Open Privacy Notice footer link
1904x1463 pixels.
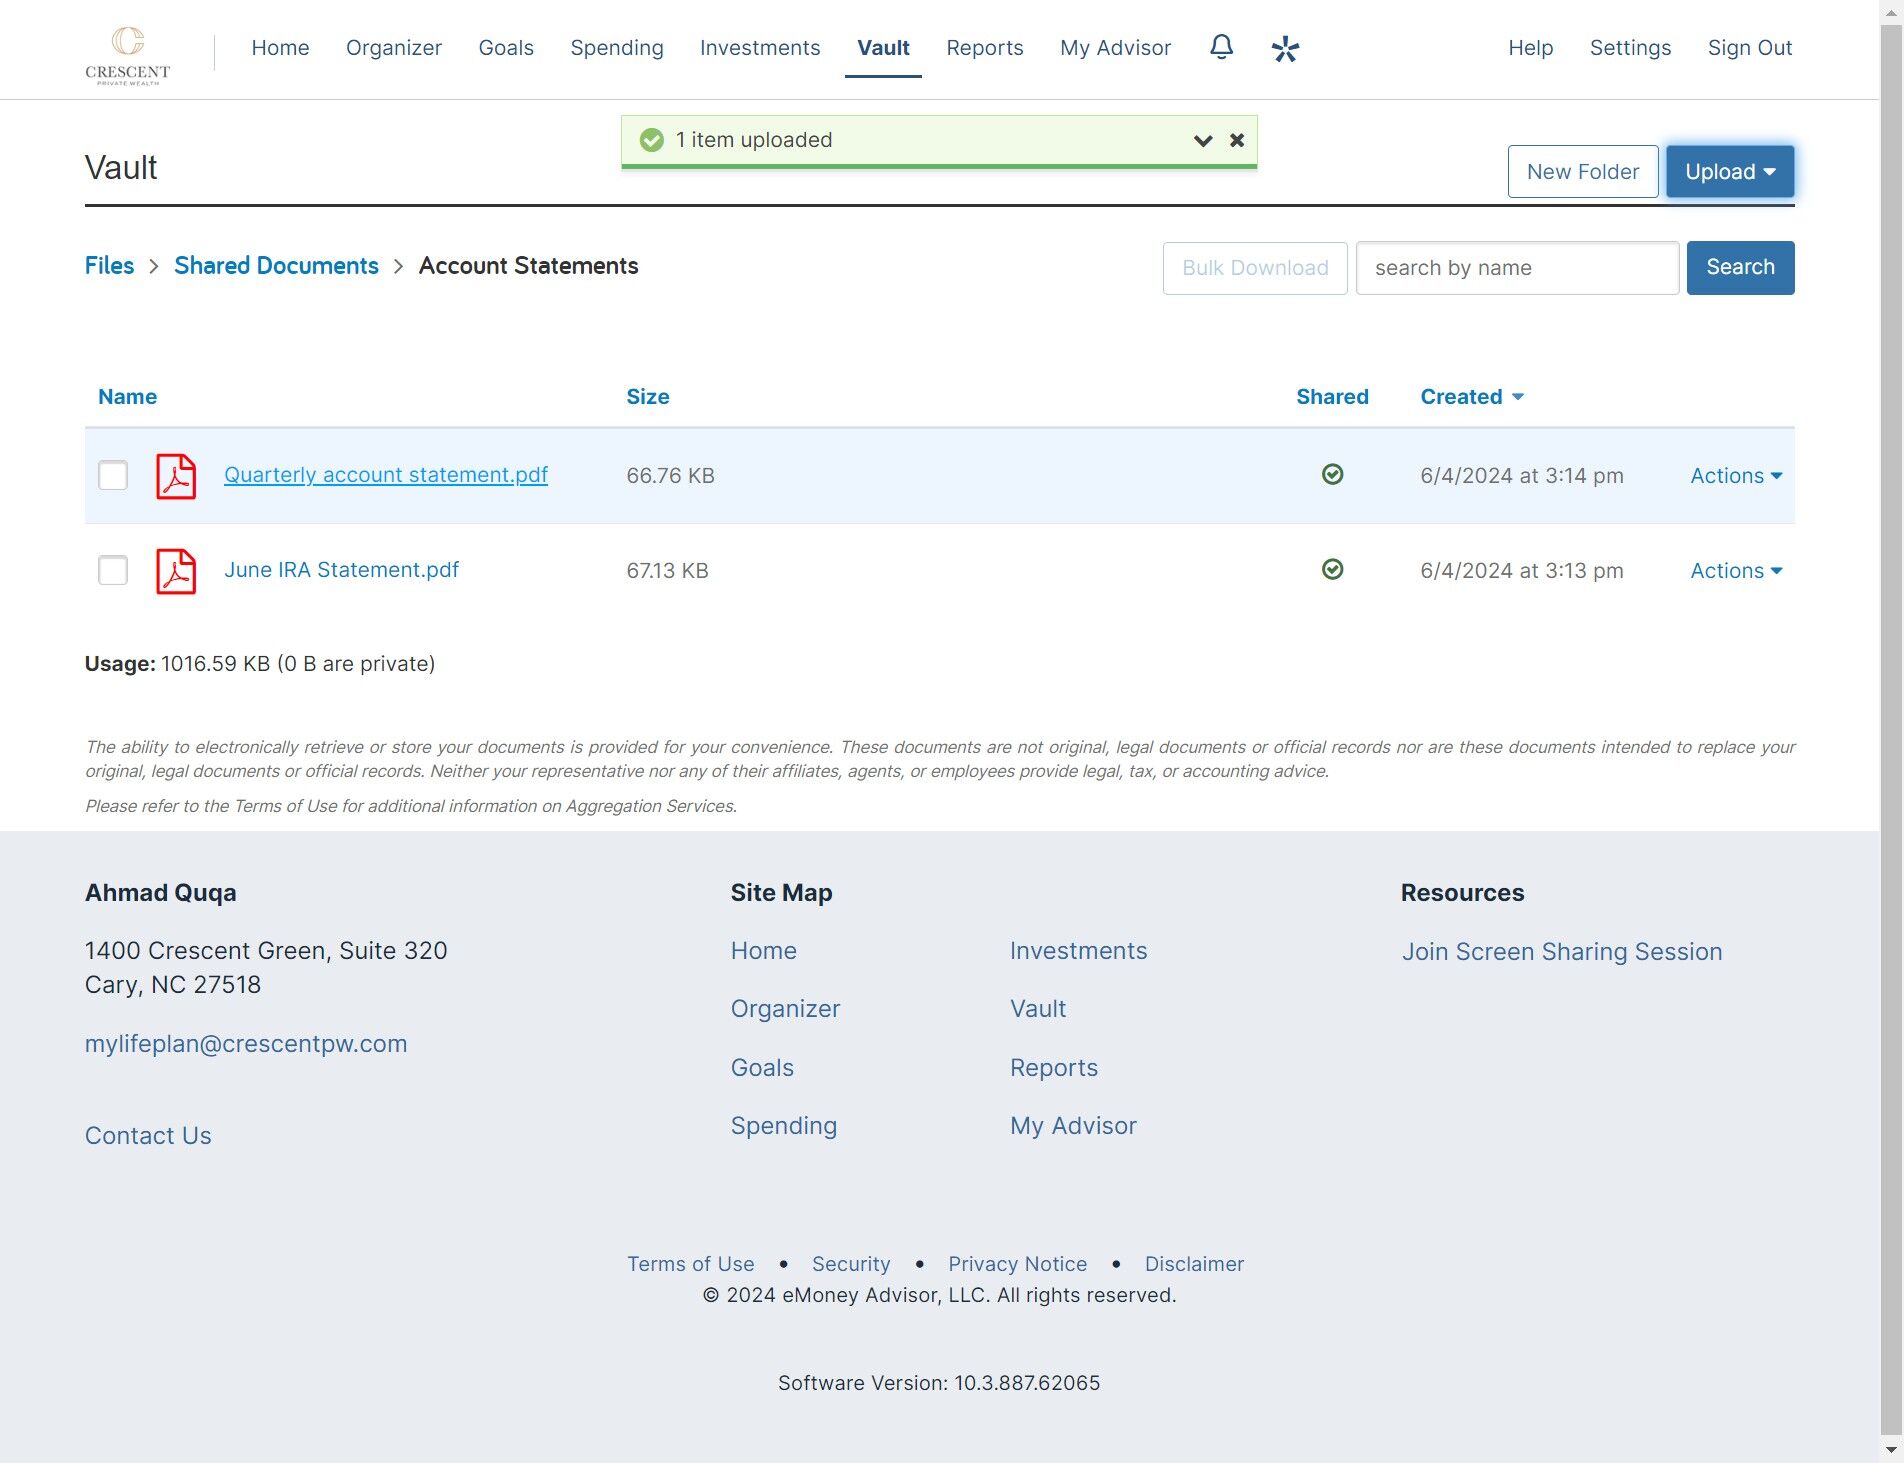coord(1017,1264)
